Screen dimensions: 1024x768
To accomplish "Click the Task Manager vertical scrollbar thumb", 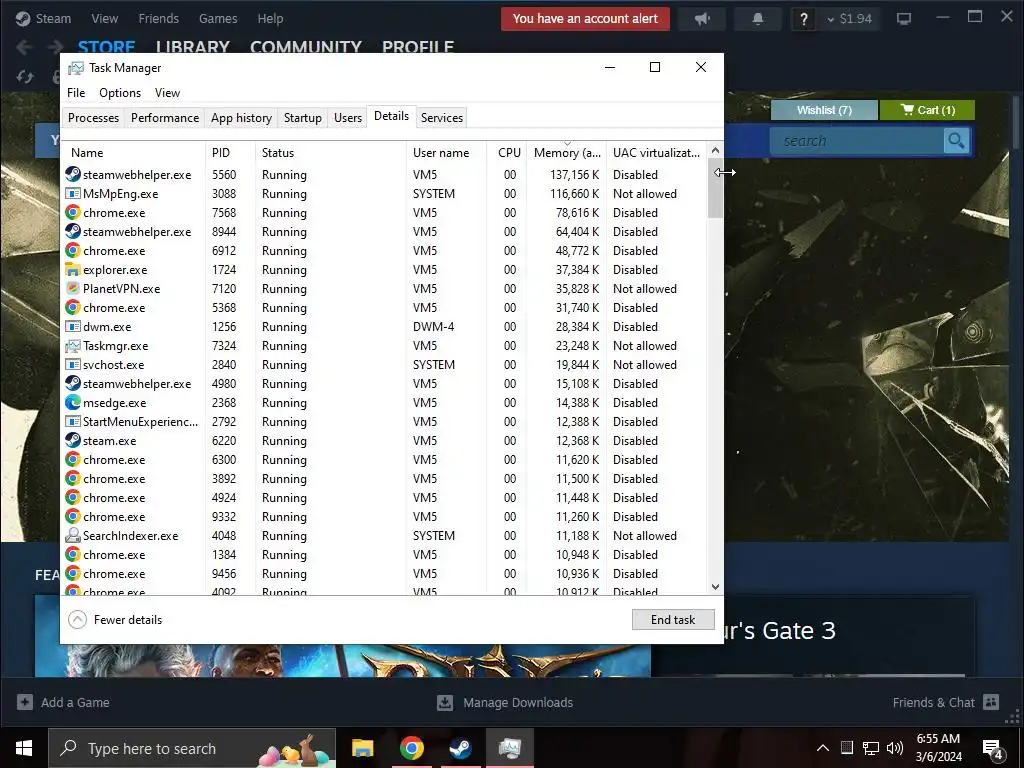I will click(715, 187).
